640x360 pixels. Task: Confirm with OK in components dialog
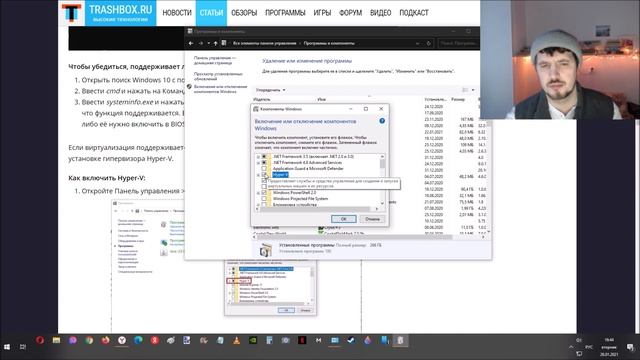(x=344, y=219)
